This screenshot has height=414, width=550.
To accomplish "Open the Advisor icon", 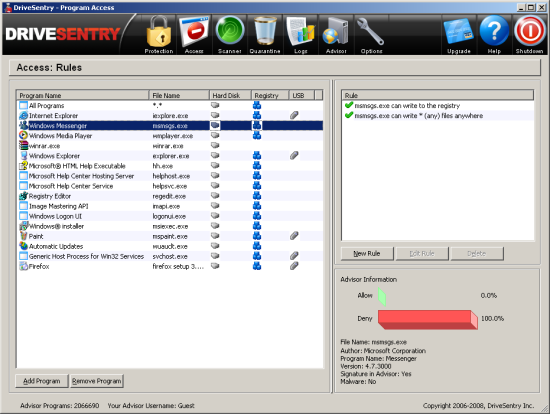I will pyautogui.click(x=336, y=34).
